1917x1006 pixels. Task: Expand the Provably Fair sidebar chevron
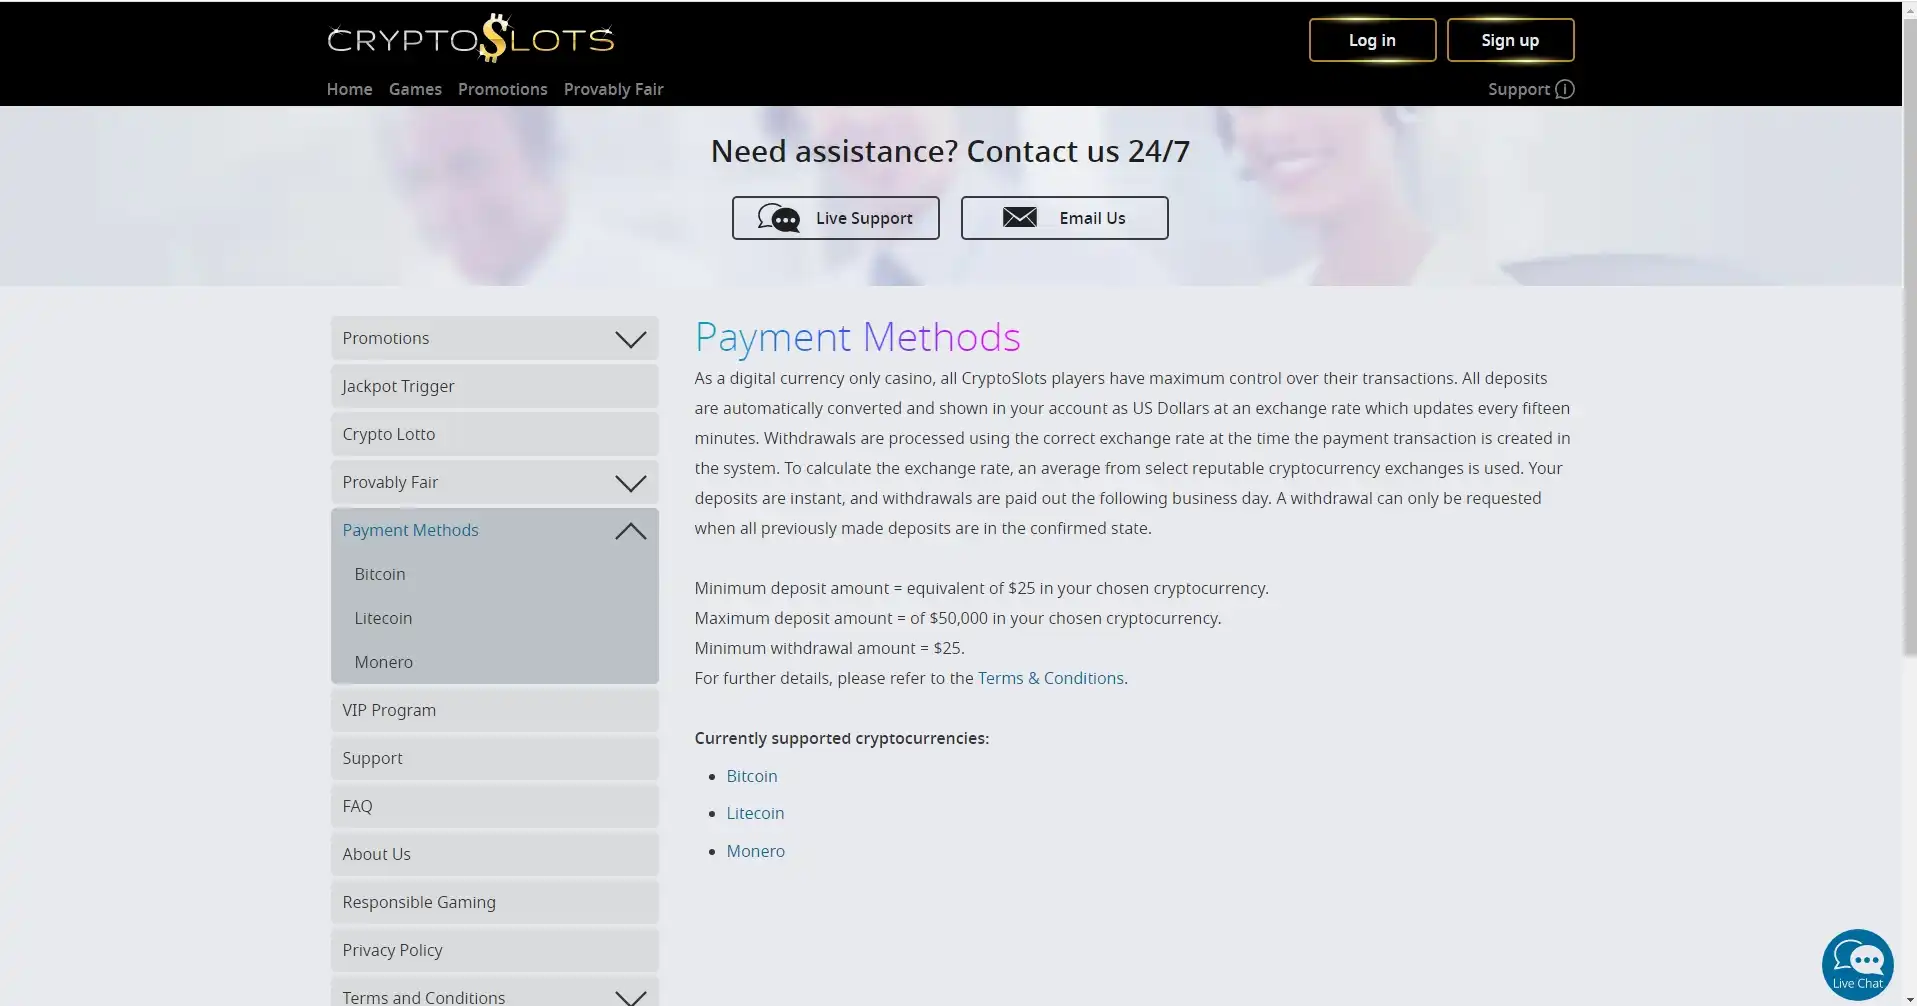[x=630, y=483]
